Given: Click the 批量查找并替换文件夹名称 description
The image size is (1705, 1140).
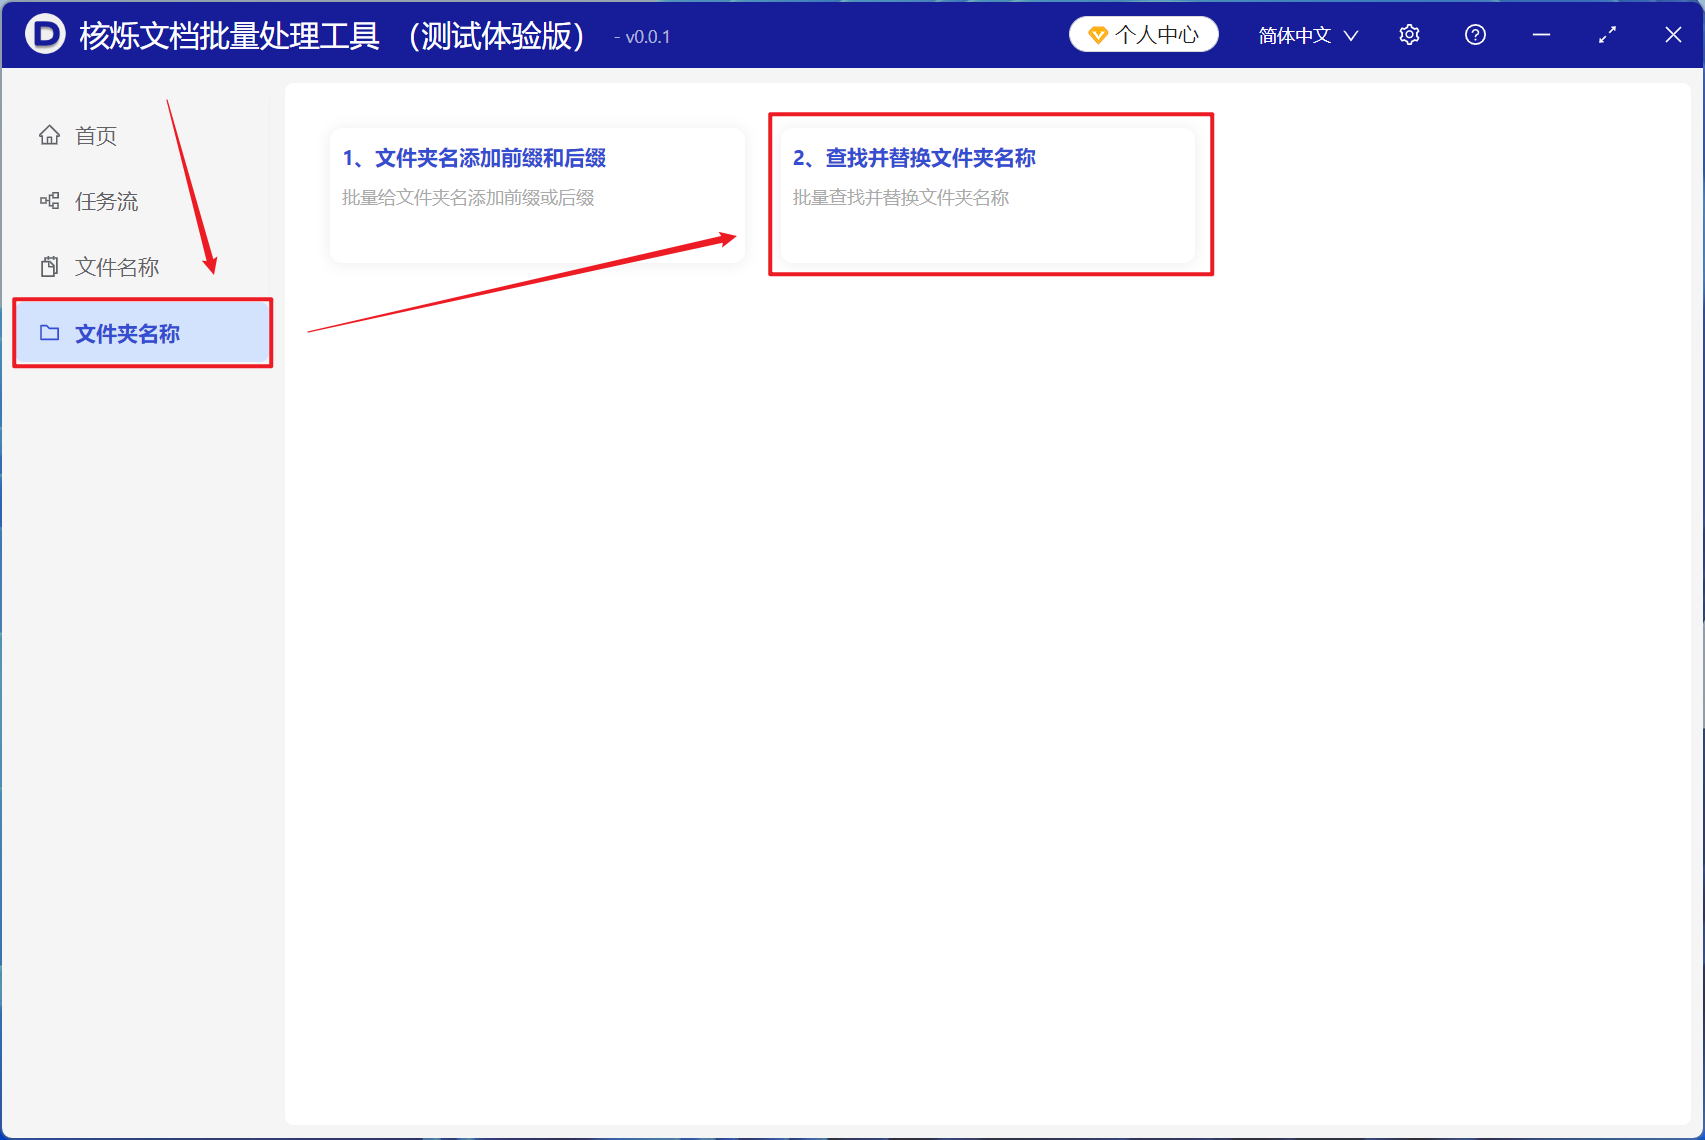Looking at the screenshot, I should 901,198.
